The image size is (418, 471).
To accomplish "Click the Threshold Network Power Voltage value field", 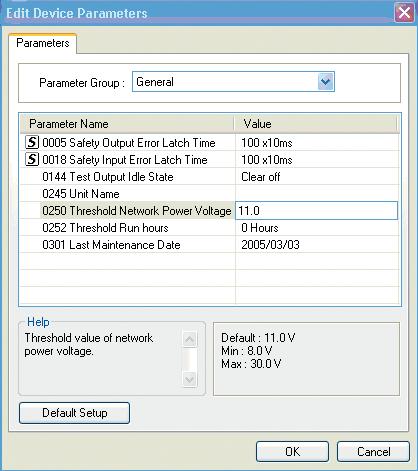I will pyautogui.click(x=317, y=211).
